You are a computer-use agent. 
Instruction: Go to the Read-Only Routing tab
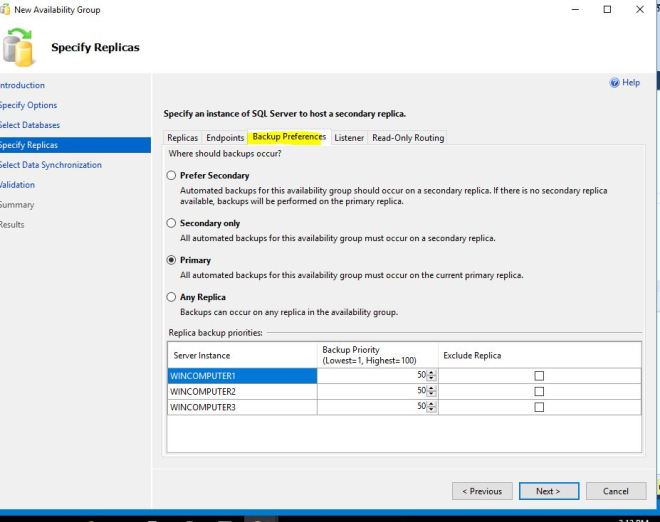coord(408,138)
